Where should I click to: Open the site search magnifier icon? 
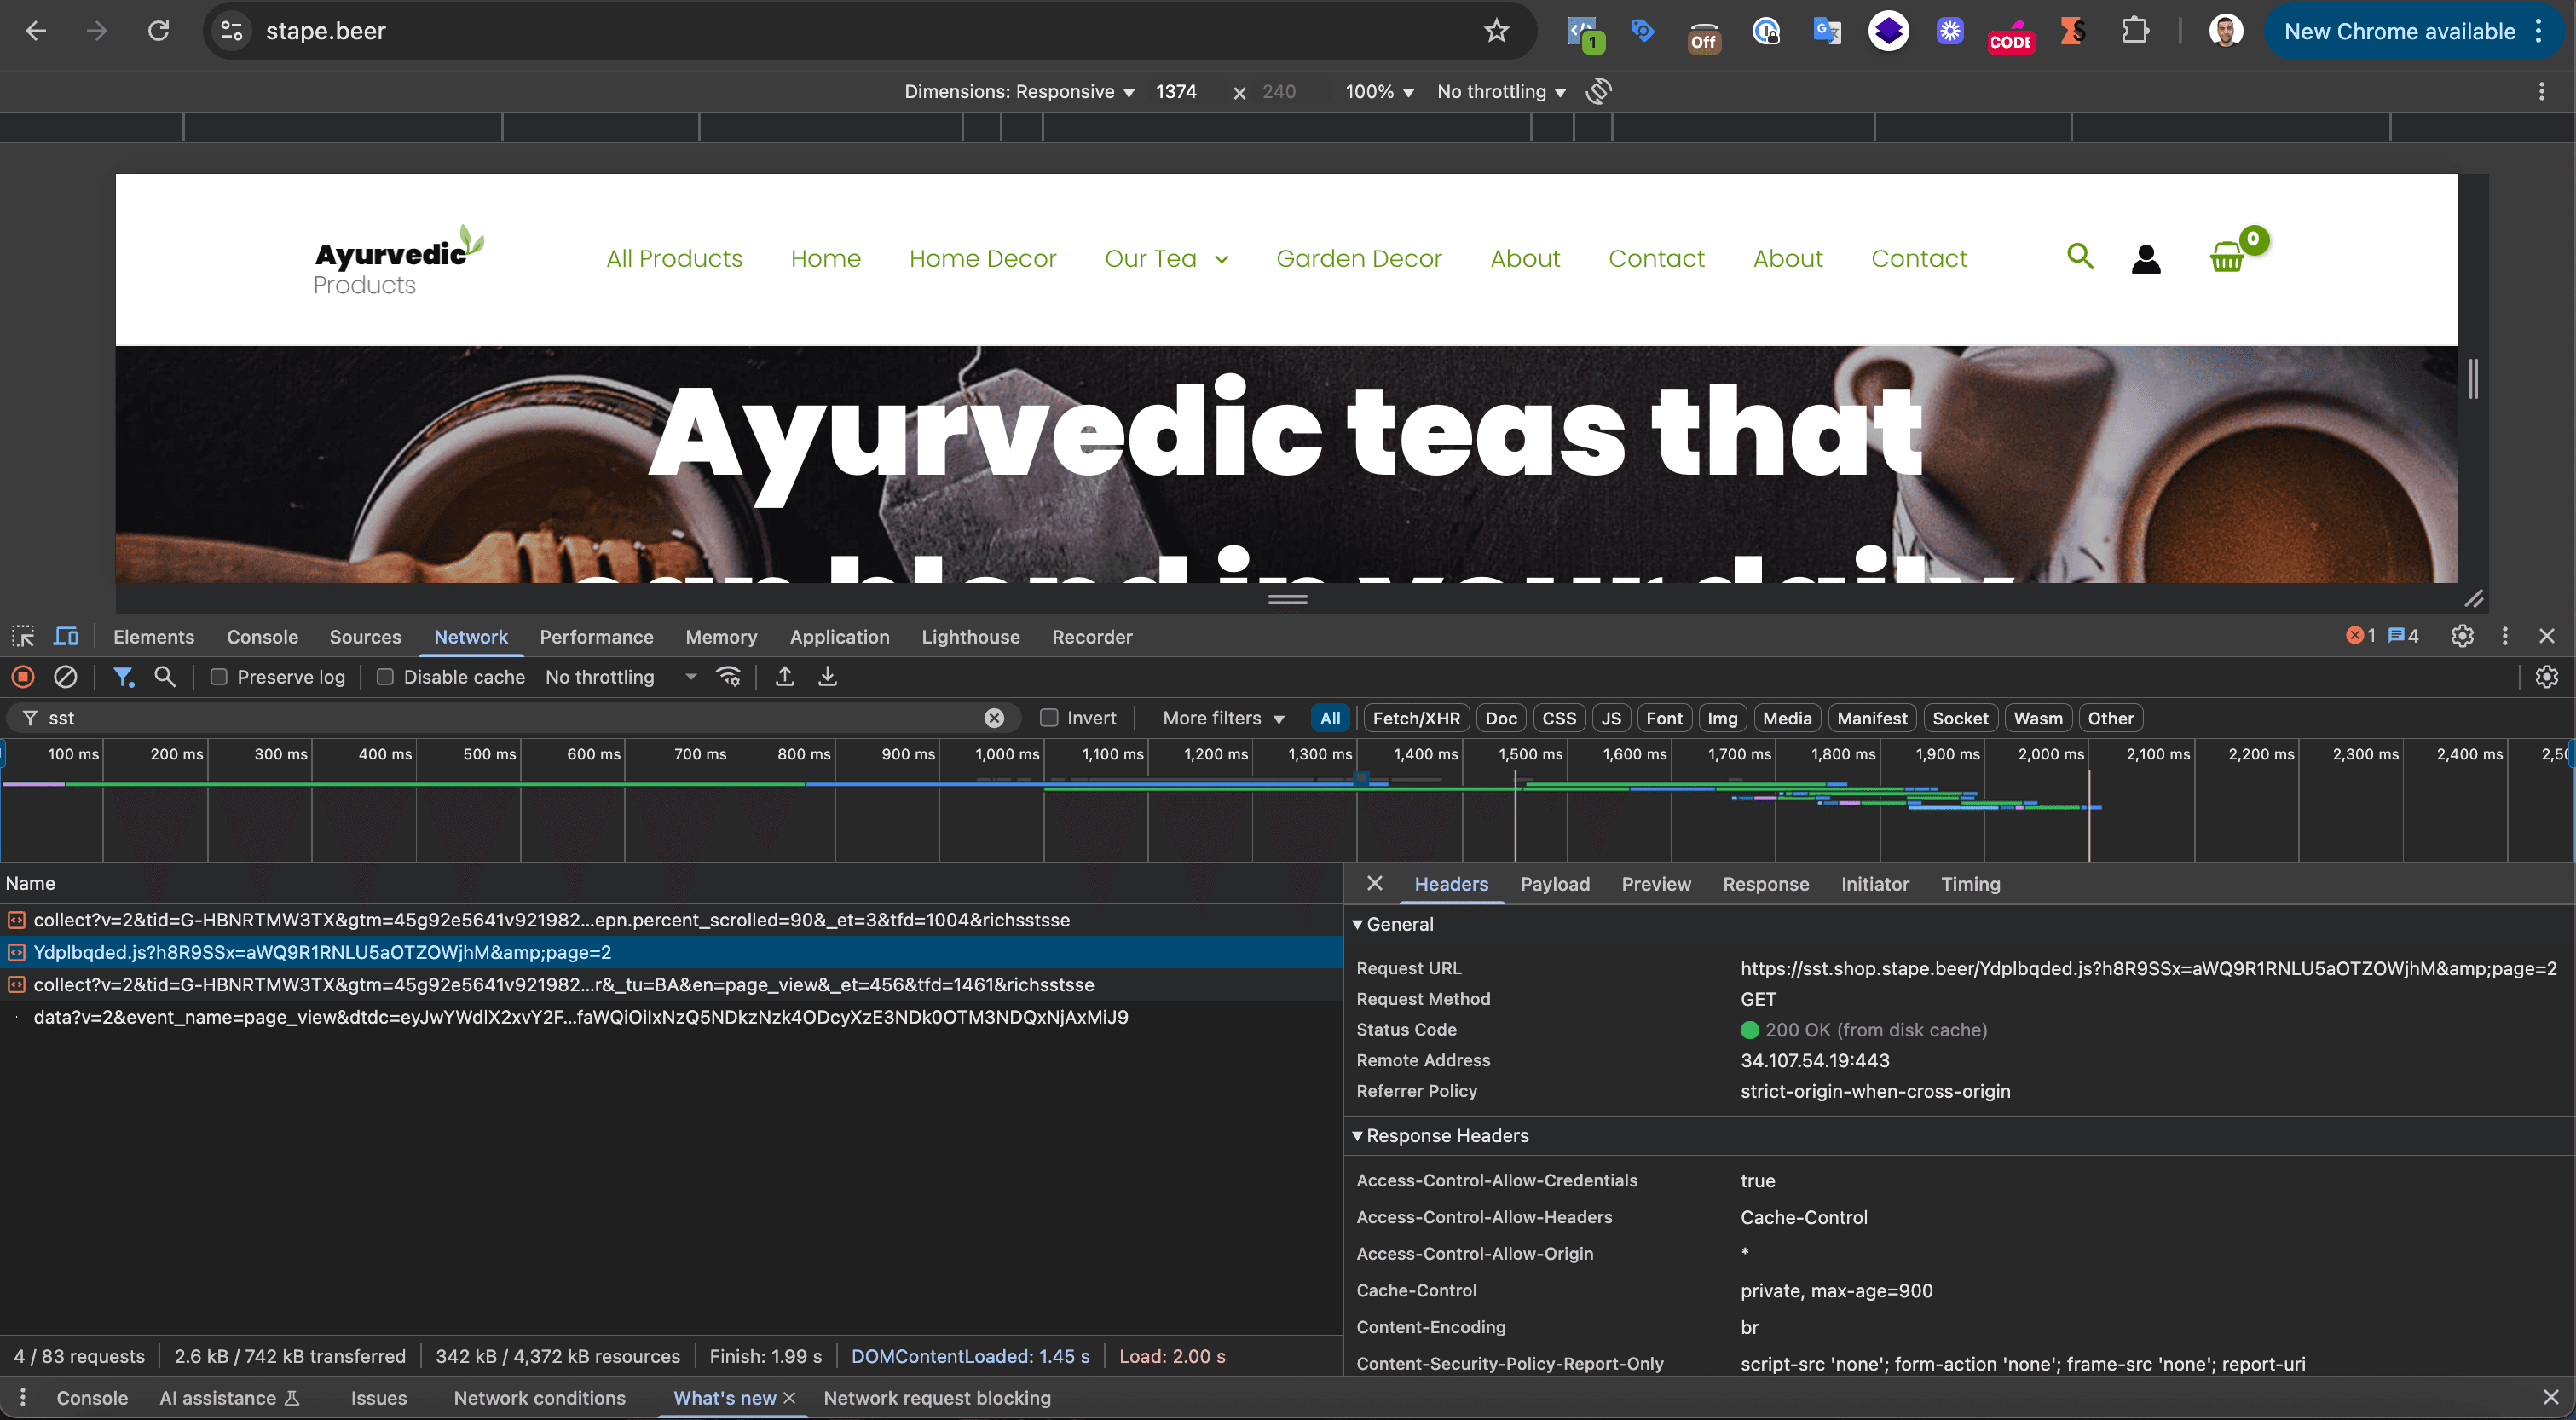2080,257
